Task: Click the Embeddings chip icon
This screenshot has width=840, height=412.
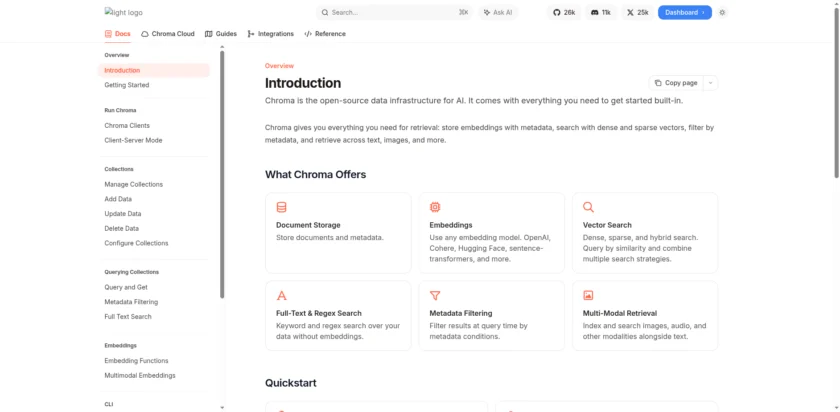Action: pyautogui.click(x=435, y=207)
